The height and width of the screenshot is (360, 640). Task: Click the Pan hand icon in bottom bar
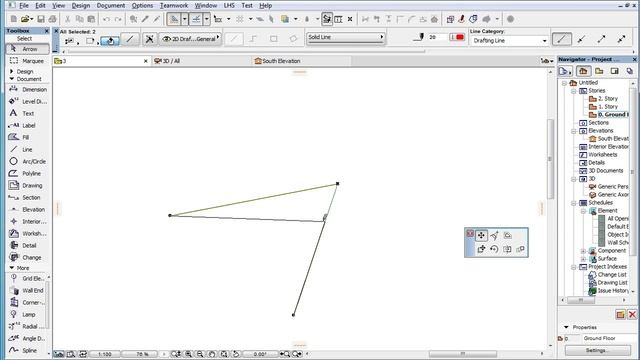211,354
